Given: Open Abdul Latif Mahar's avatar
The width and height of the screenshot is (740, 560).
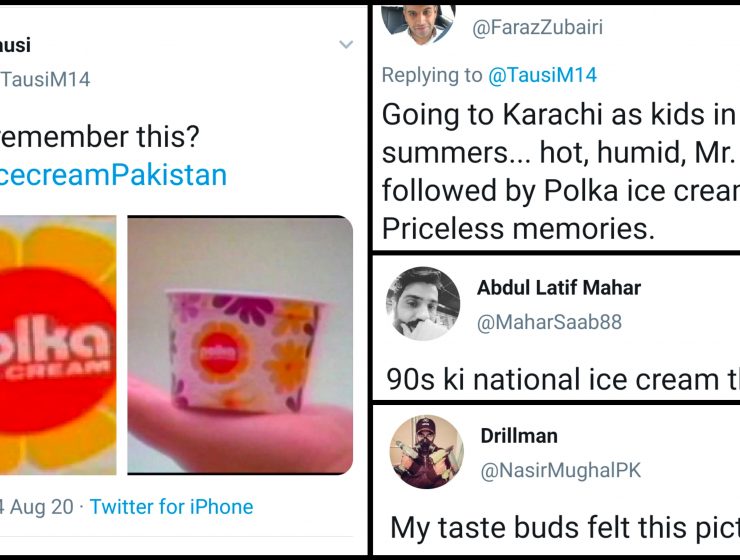Looking at the screenshot, I should [x=423, y=304].
